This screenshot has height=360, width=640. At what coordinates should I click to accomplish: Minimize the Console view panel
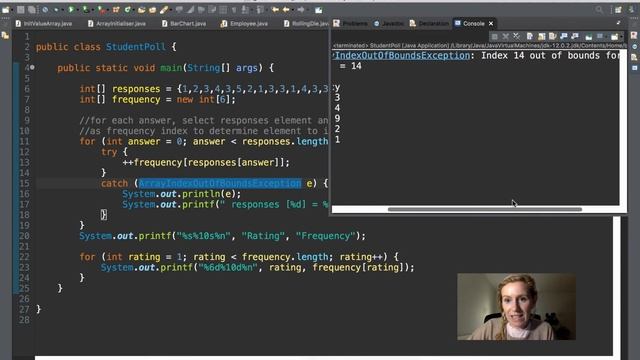(618, 23)
